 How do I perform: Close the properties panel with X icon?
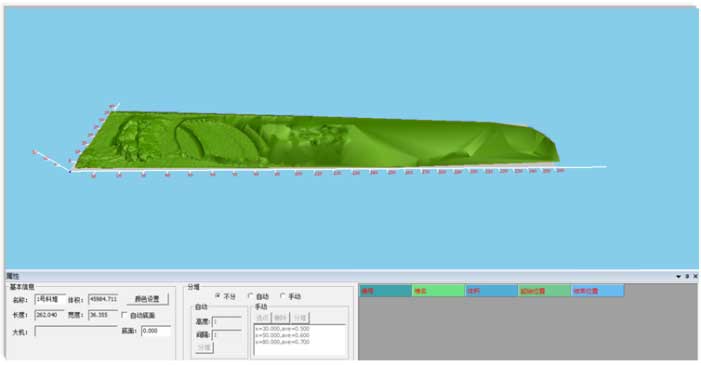(695, 276)
